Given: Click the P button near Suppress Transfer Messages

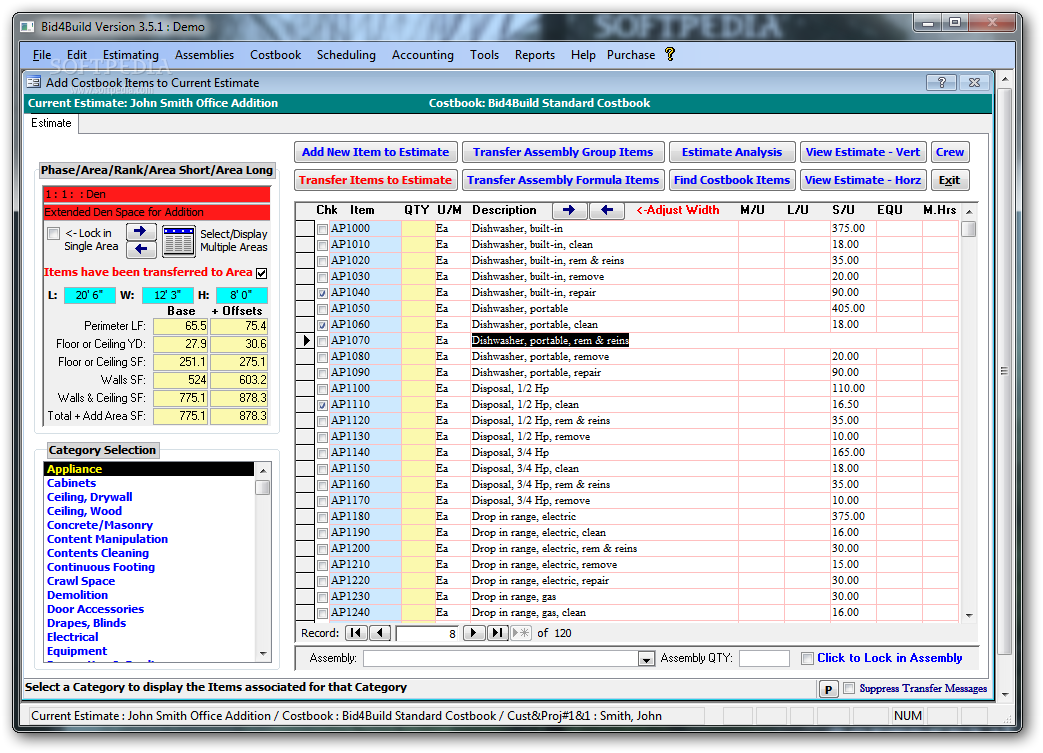Looking at the screenshot, I should coord(828,689).
